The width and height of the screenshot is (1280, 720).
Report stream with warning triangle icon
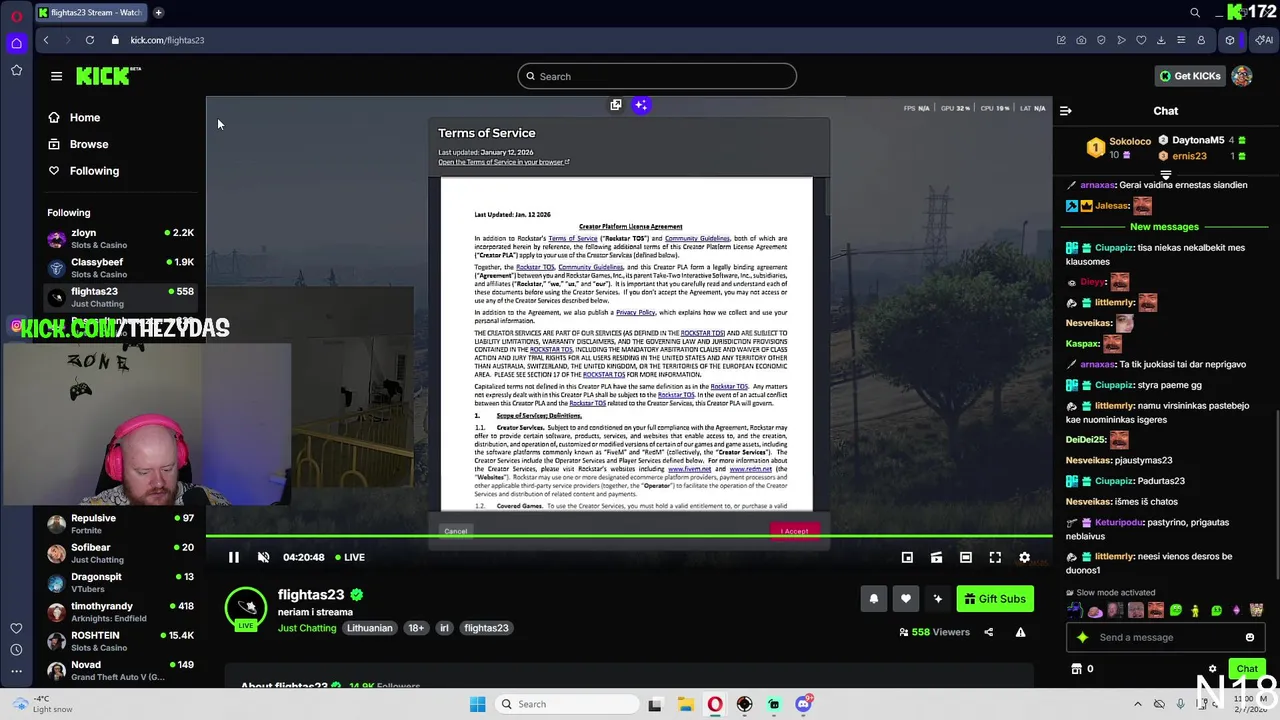pos(1020,632)
